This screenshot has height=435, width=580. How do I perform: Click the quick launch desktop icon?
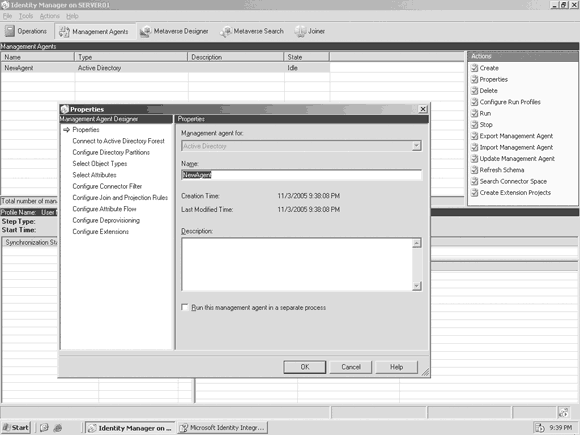[44, 428]
